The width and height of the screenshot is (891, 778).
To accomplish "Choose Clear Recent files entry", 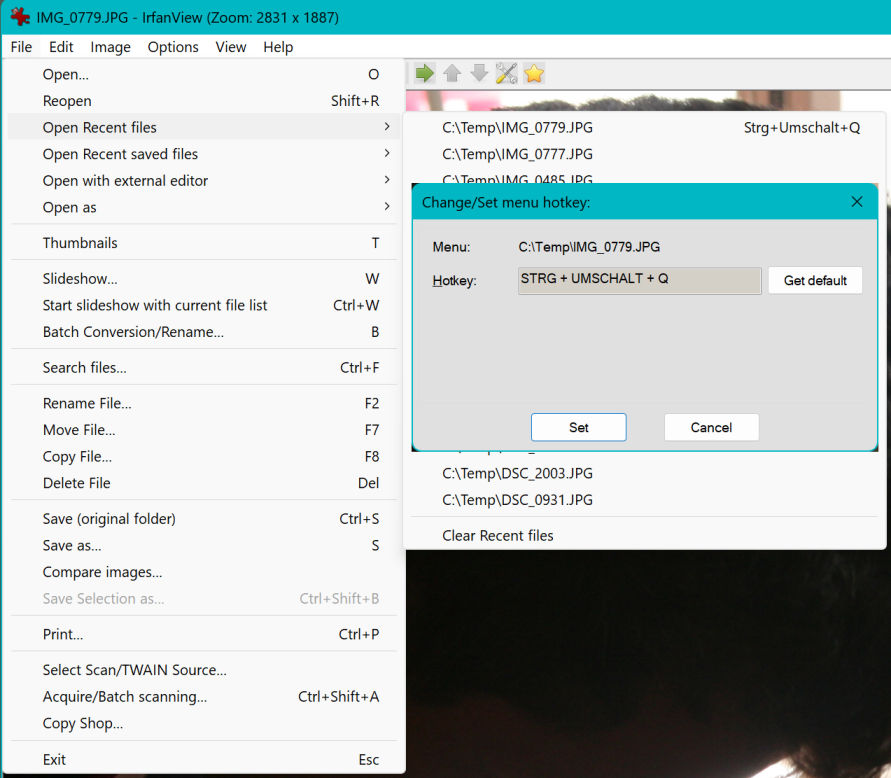I will point(498,536).
